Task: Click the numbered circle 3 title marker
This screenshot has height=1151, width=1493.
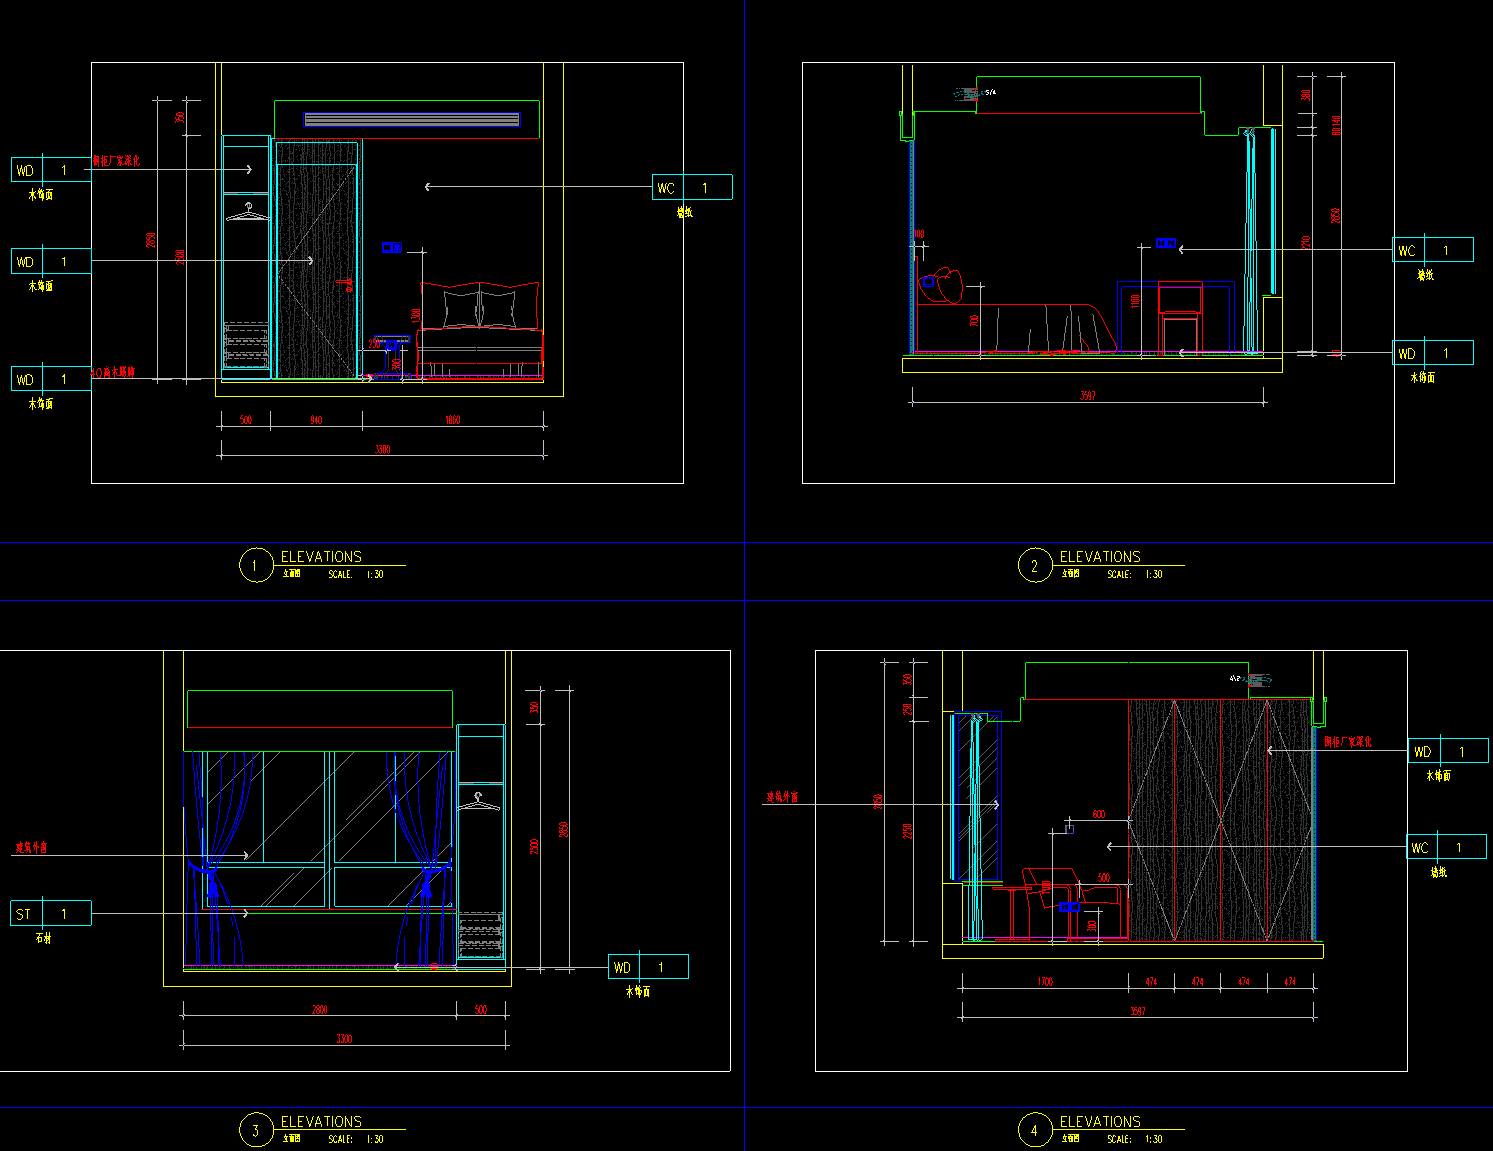Action: (x=255, y=1131)
